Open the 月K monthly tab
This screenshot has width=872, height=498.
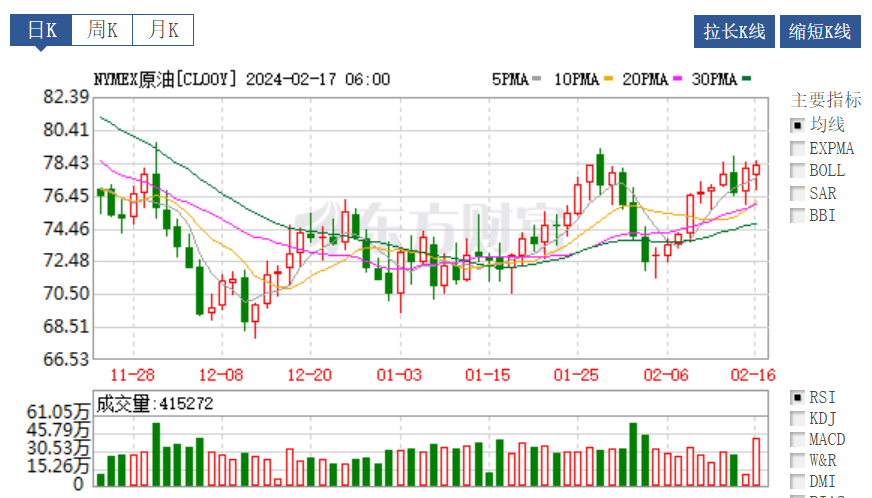pyautogui.click(x=163, y=30)
